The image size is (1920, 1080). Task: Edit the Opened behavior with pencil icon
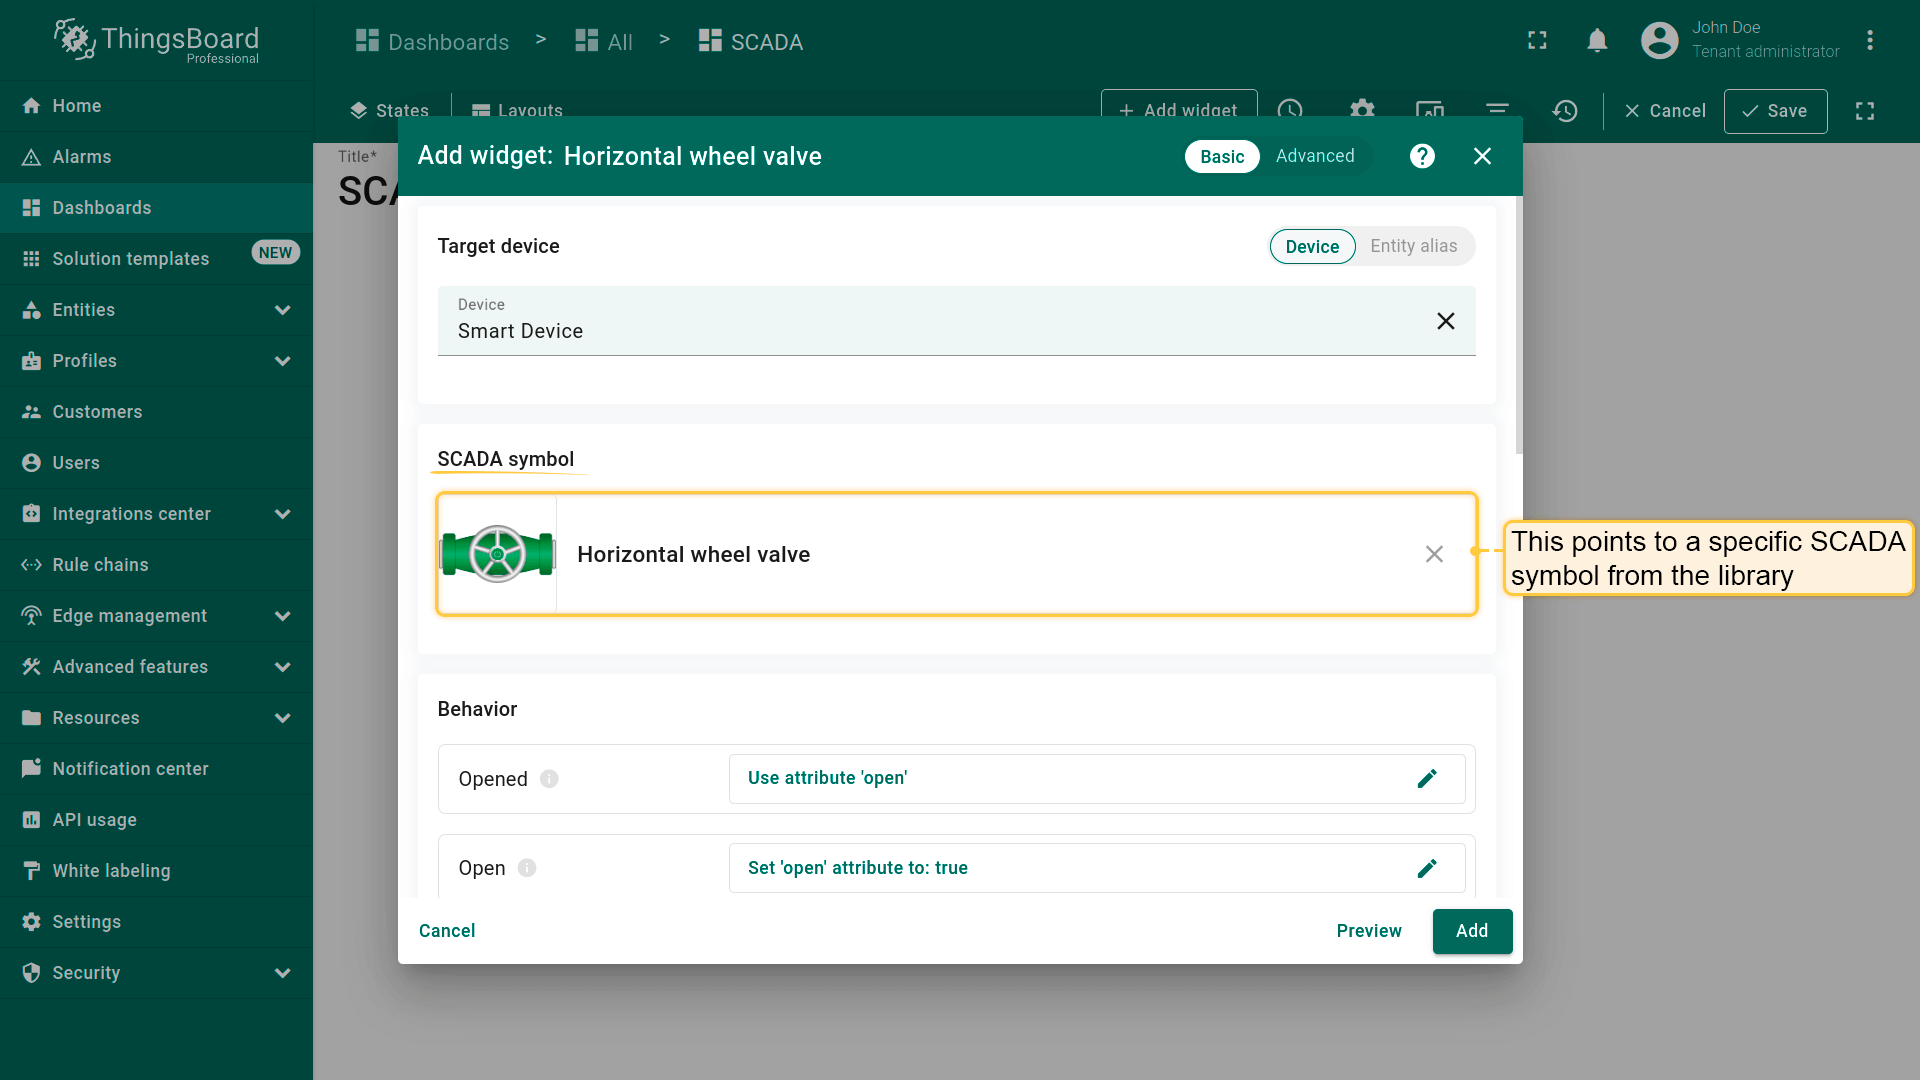1427,779
